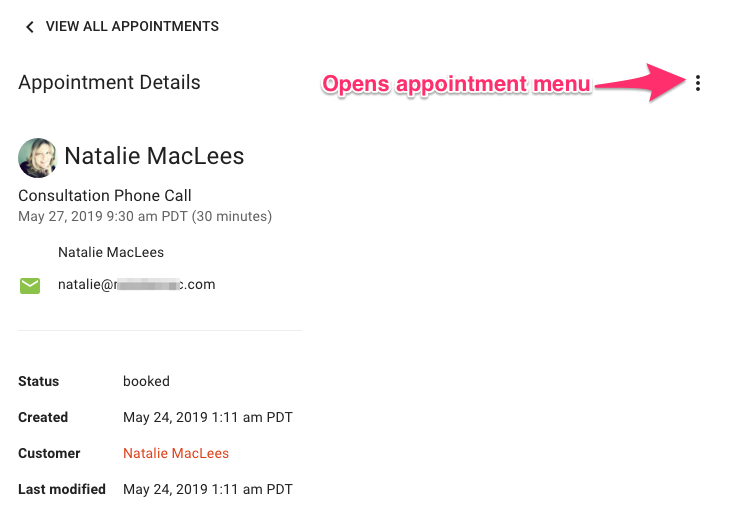Click the Appointment Details heading
This screenshot has height=516, width=733.
(109, 82)
